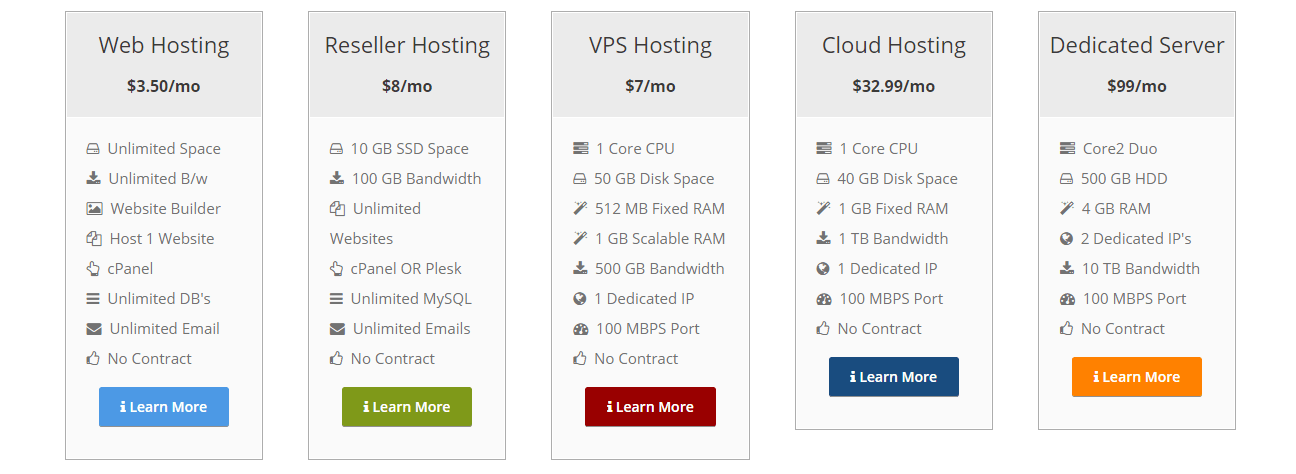The height and width of the screenshot is (474, 1296).
Task: Click the Web Hosting plan title
Action: pos(164,46)
